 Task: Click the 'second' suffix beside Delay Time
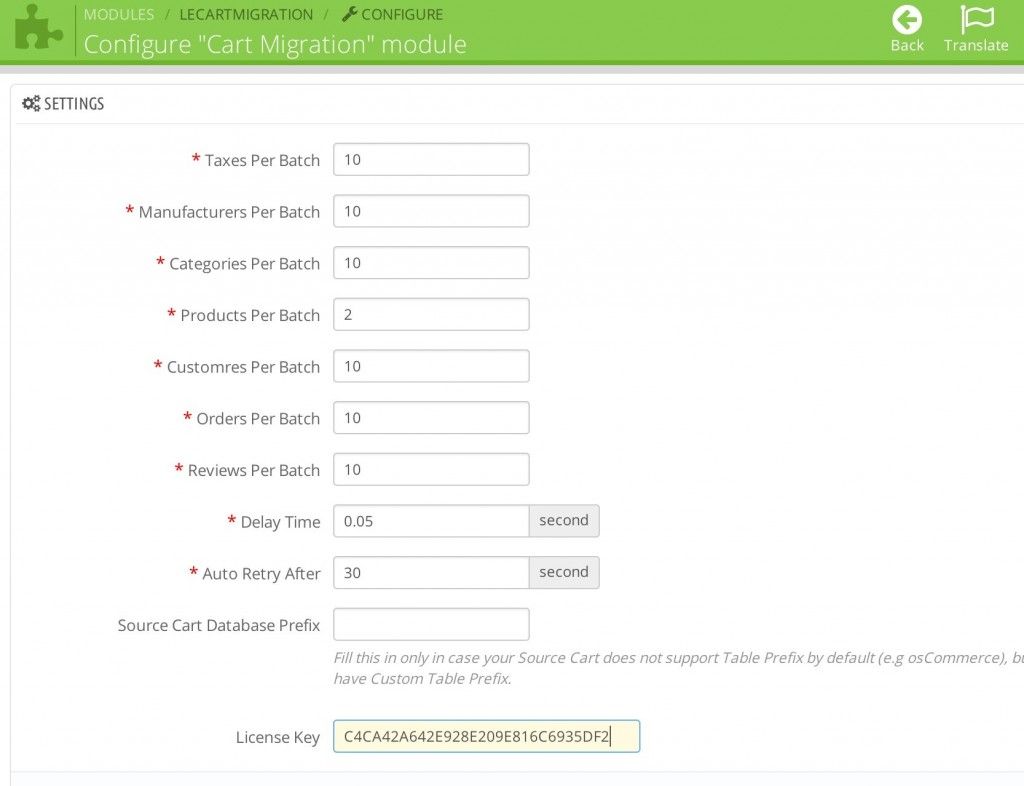(x=564, y=521)
